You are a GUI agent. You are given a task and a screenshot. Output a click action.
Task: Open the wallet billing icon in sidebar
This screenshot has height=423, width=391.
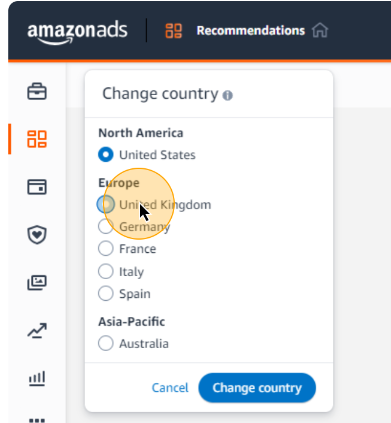tap(37, 187)
